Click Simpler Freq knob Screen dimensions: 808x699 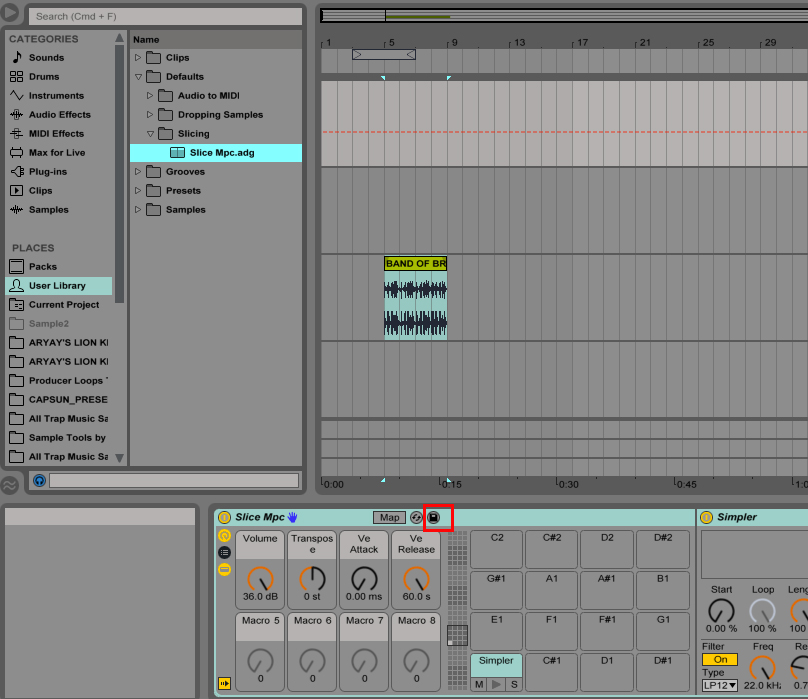[763, 668]
